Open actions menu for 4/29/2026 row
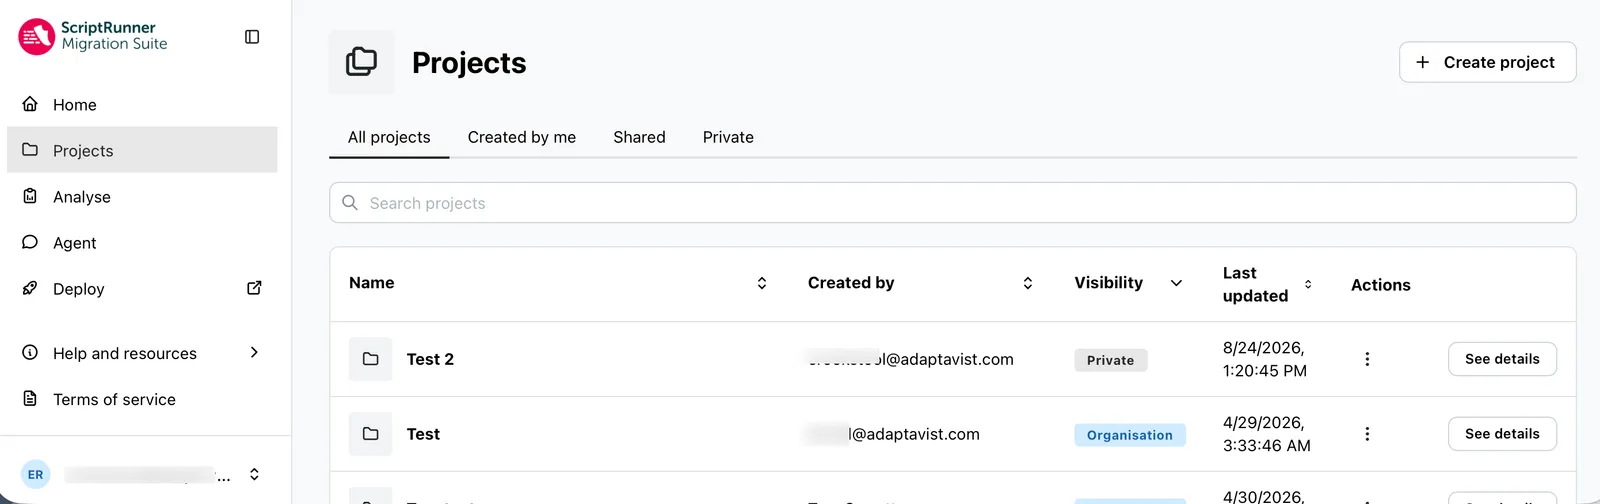Screen dimensions: 1600x504 coord(1367,434)
